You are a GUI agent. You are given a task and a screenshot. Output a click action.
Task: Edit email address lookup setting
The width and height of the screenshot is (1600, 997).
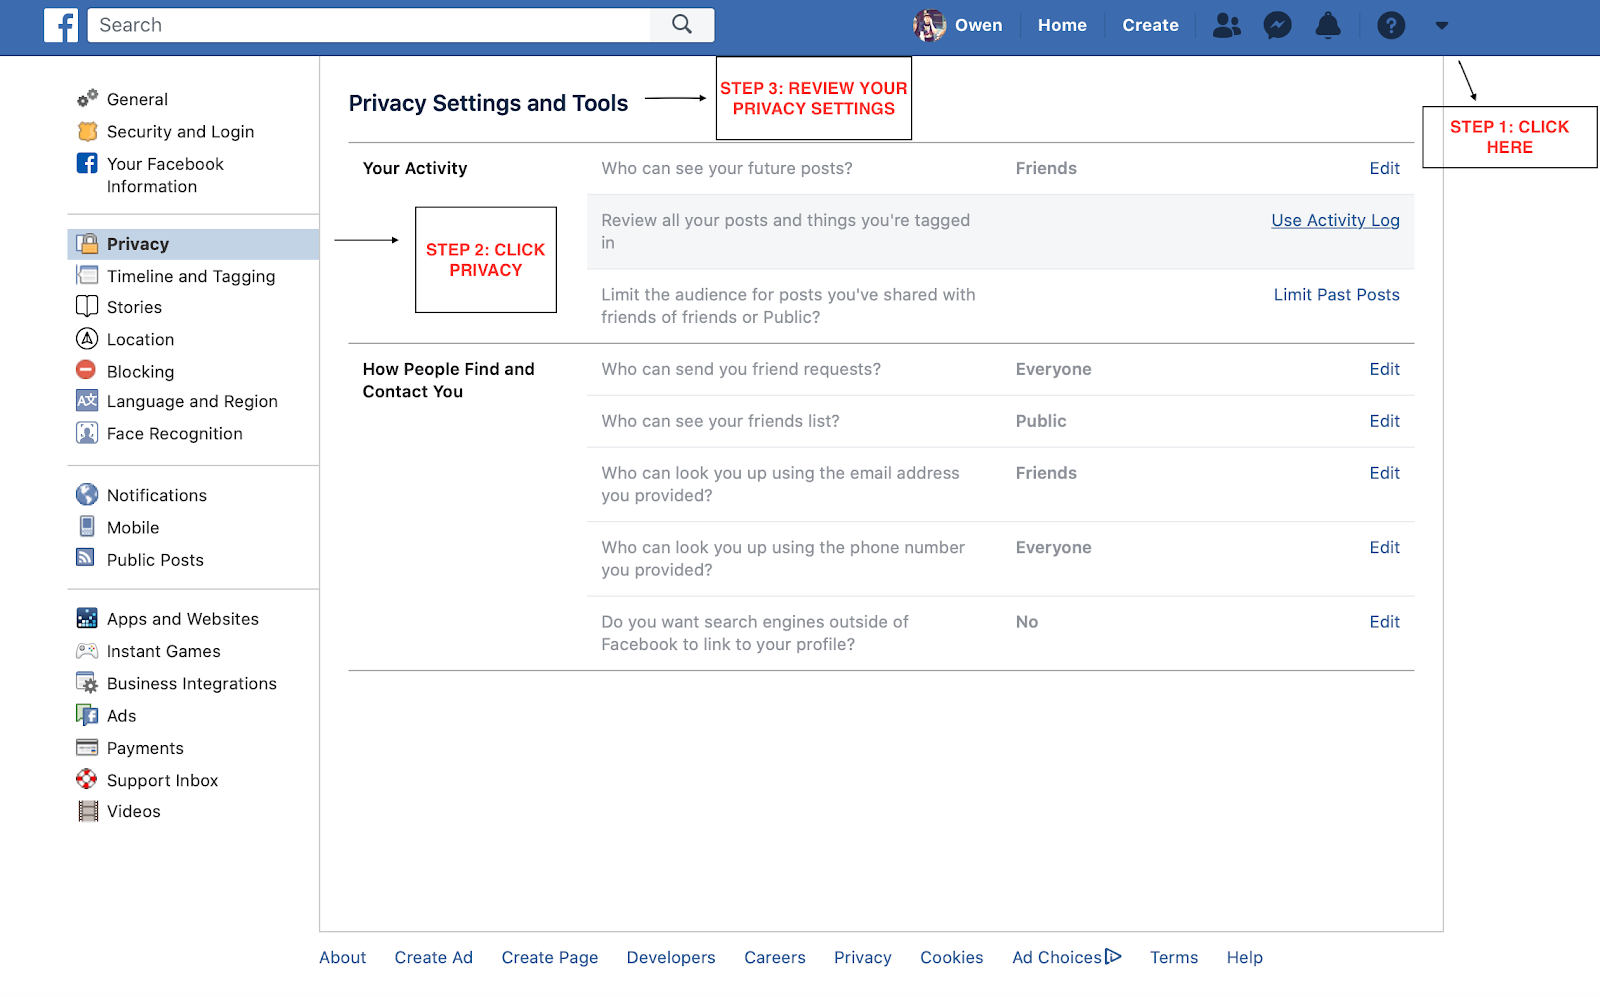coord(1384,473)
